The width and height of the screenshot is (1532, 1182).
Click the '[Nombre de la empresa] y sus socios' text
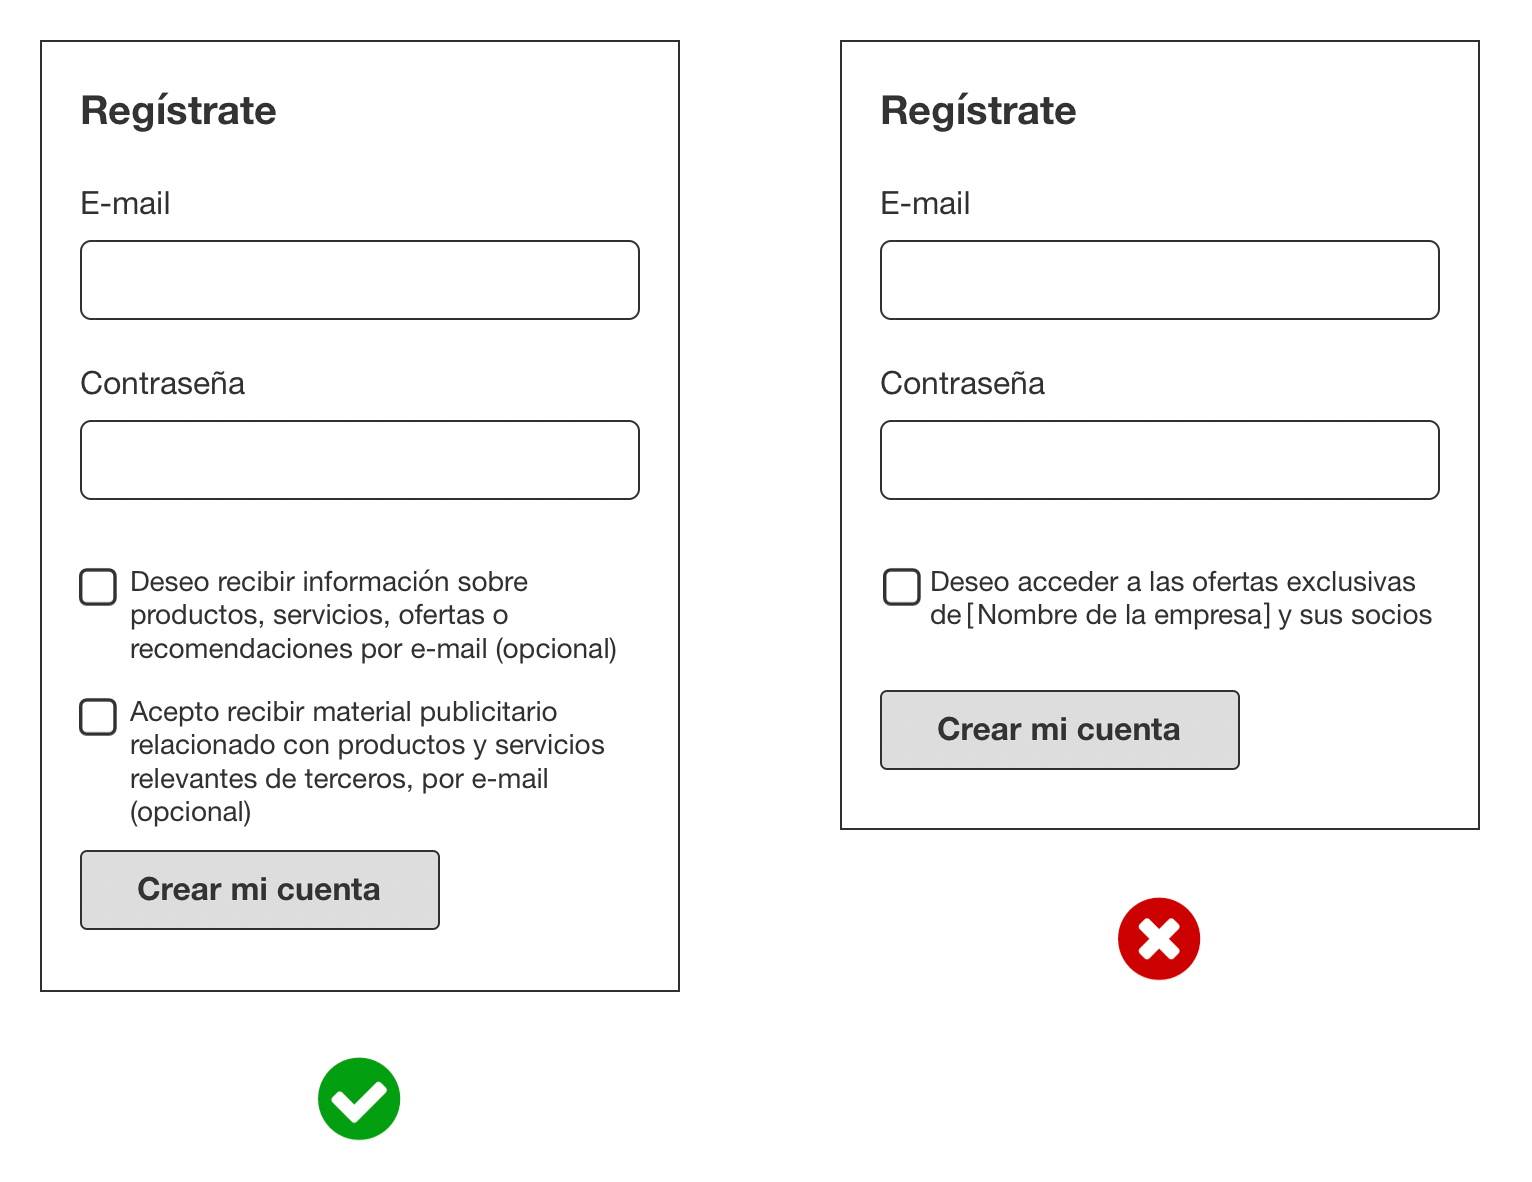(1199, 615)
